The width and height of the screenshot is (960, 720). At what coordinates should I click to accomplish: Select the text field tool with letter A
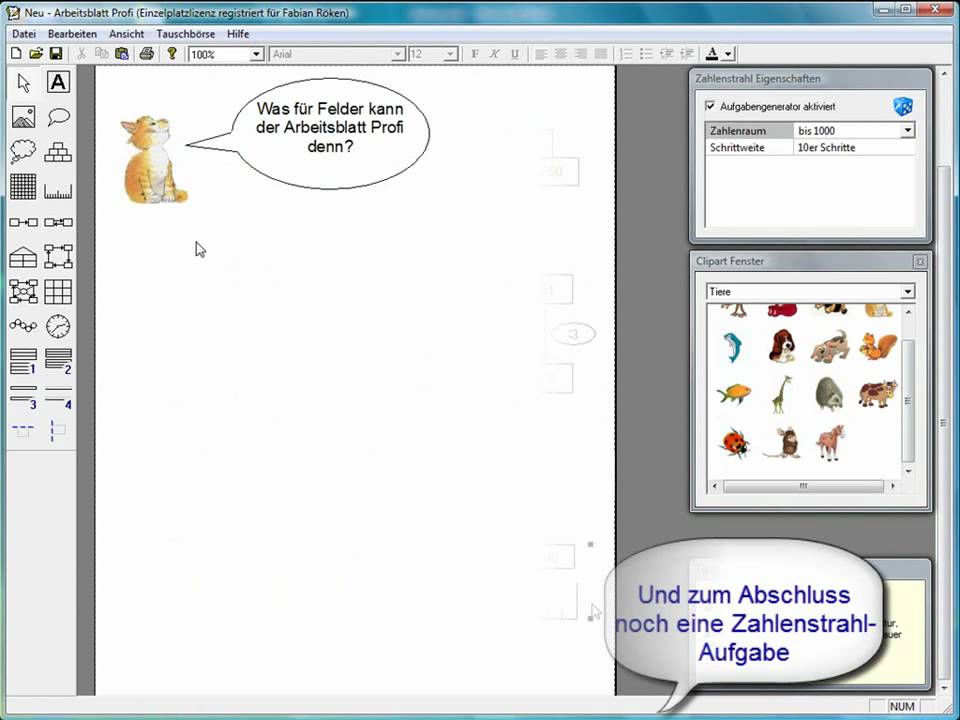tap(58, 82)
